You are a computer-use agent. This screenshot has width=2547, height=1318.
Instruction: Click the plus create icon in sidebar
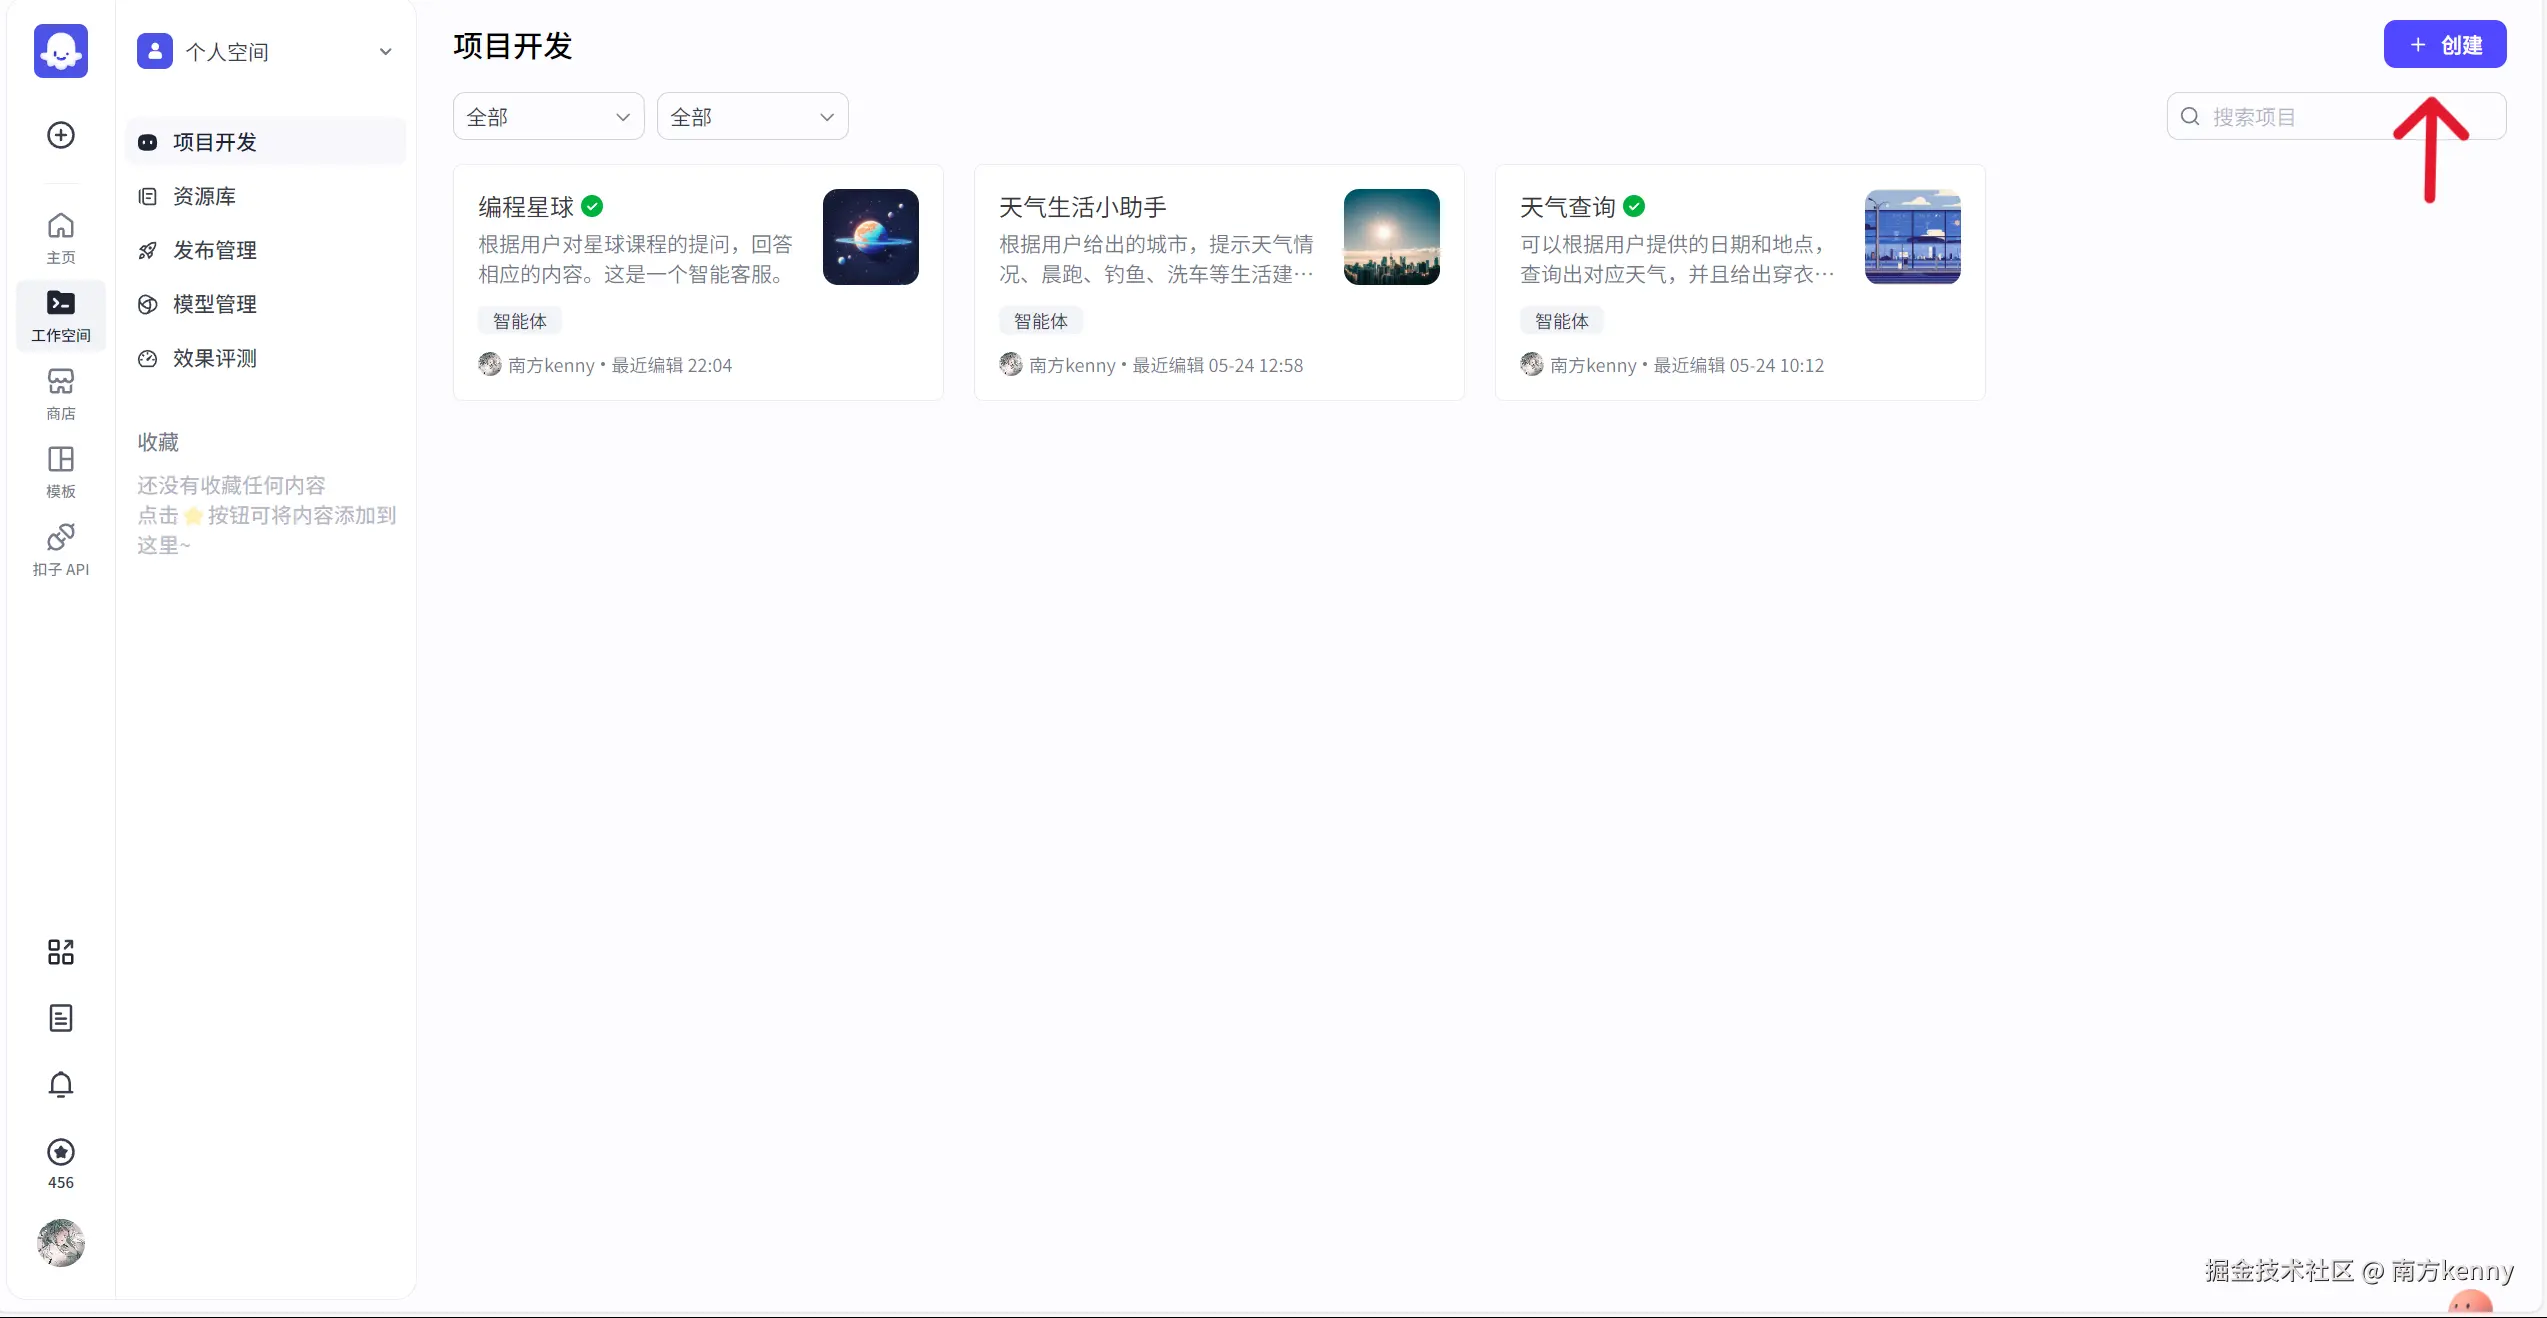60,135
